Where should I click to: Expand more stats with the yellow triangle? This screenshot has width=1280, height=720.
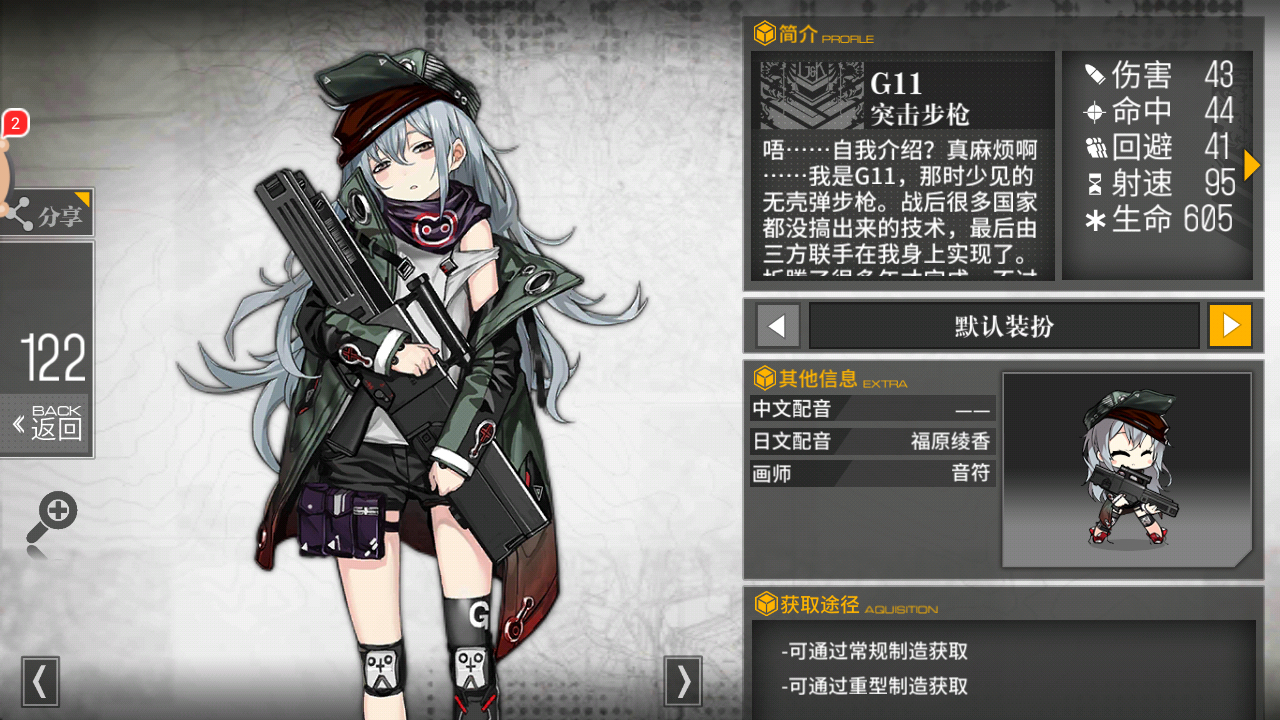point(1251,165)
